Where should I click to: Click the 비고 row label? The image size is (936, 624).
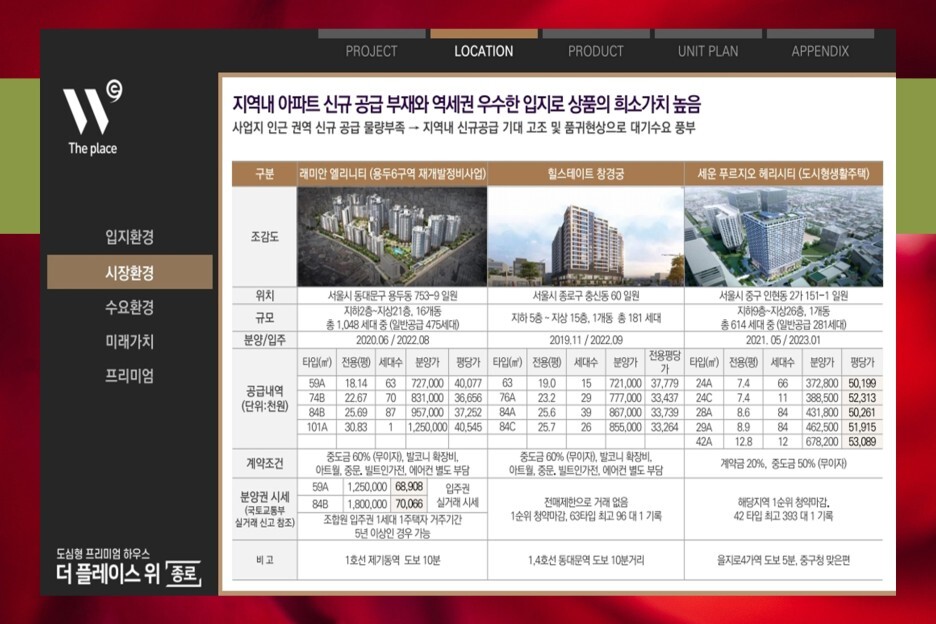(x=264, y=560)
